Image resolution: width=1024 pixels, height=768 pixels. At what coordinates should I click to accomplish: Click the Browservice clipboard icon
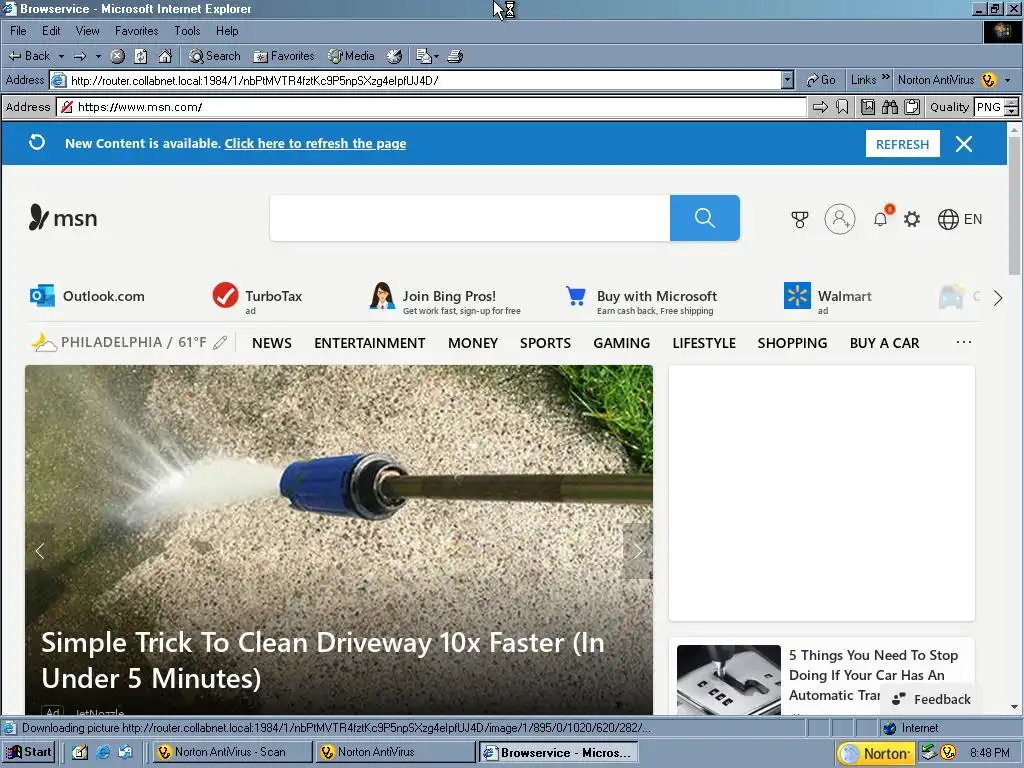pos(912,107)
